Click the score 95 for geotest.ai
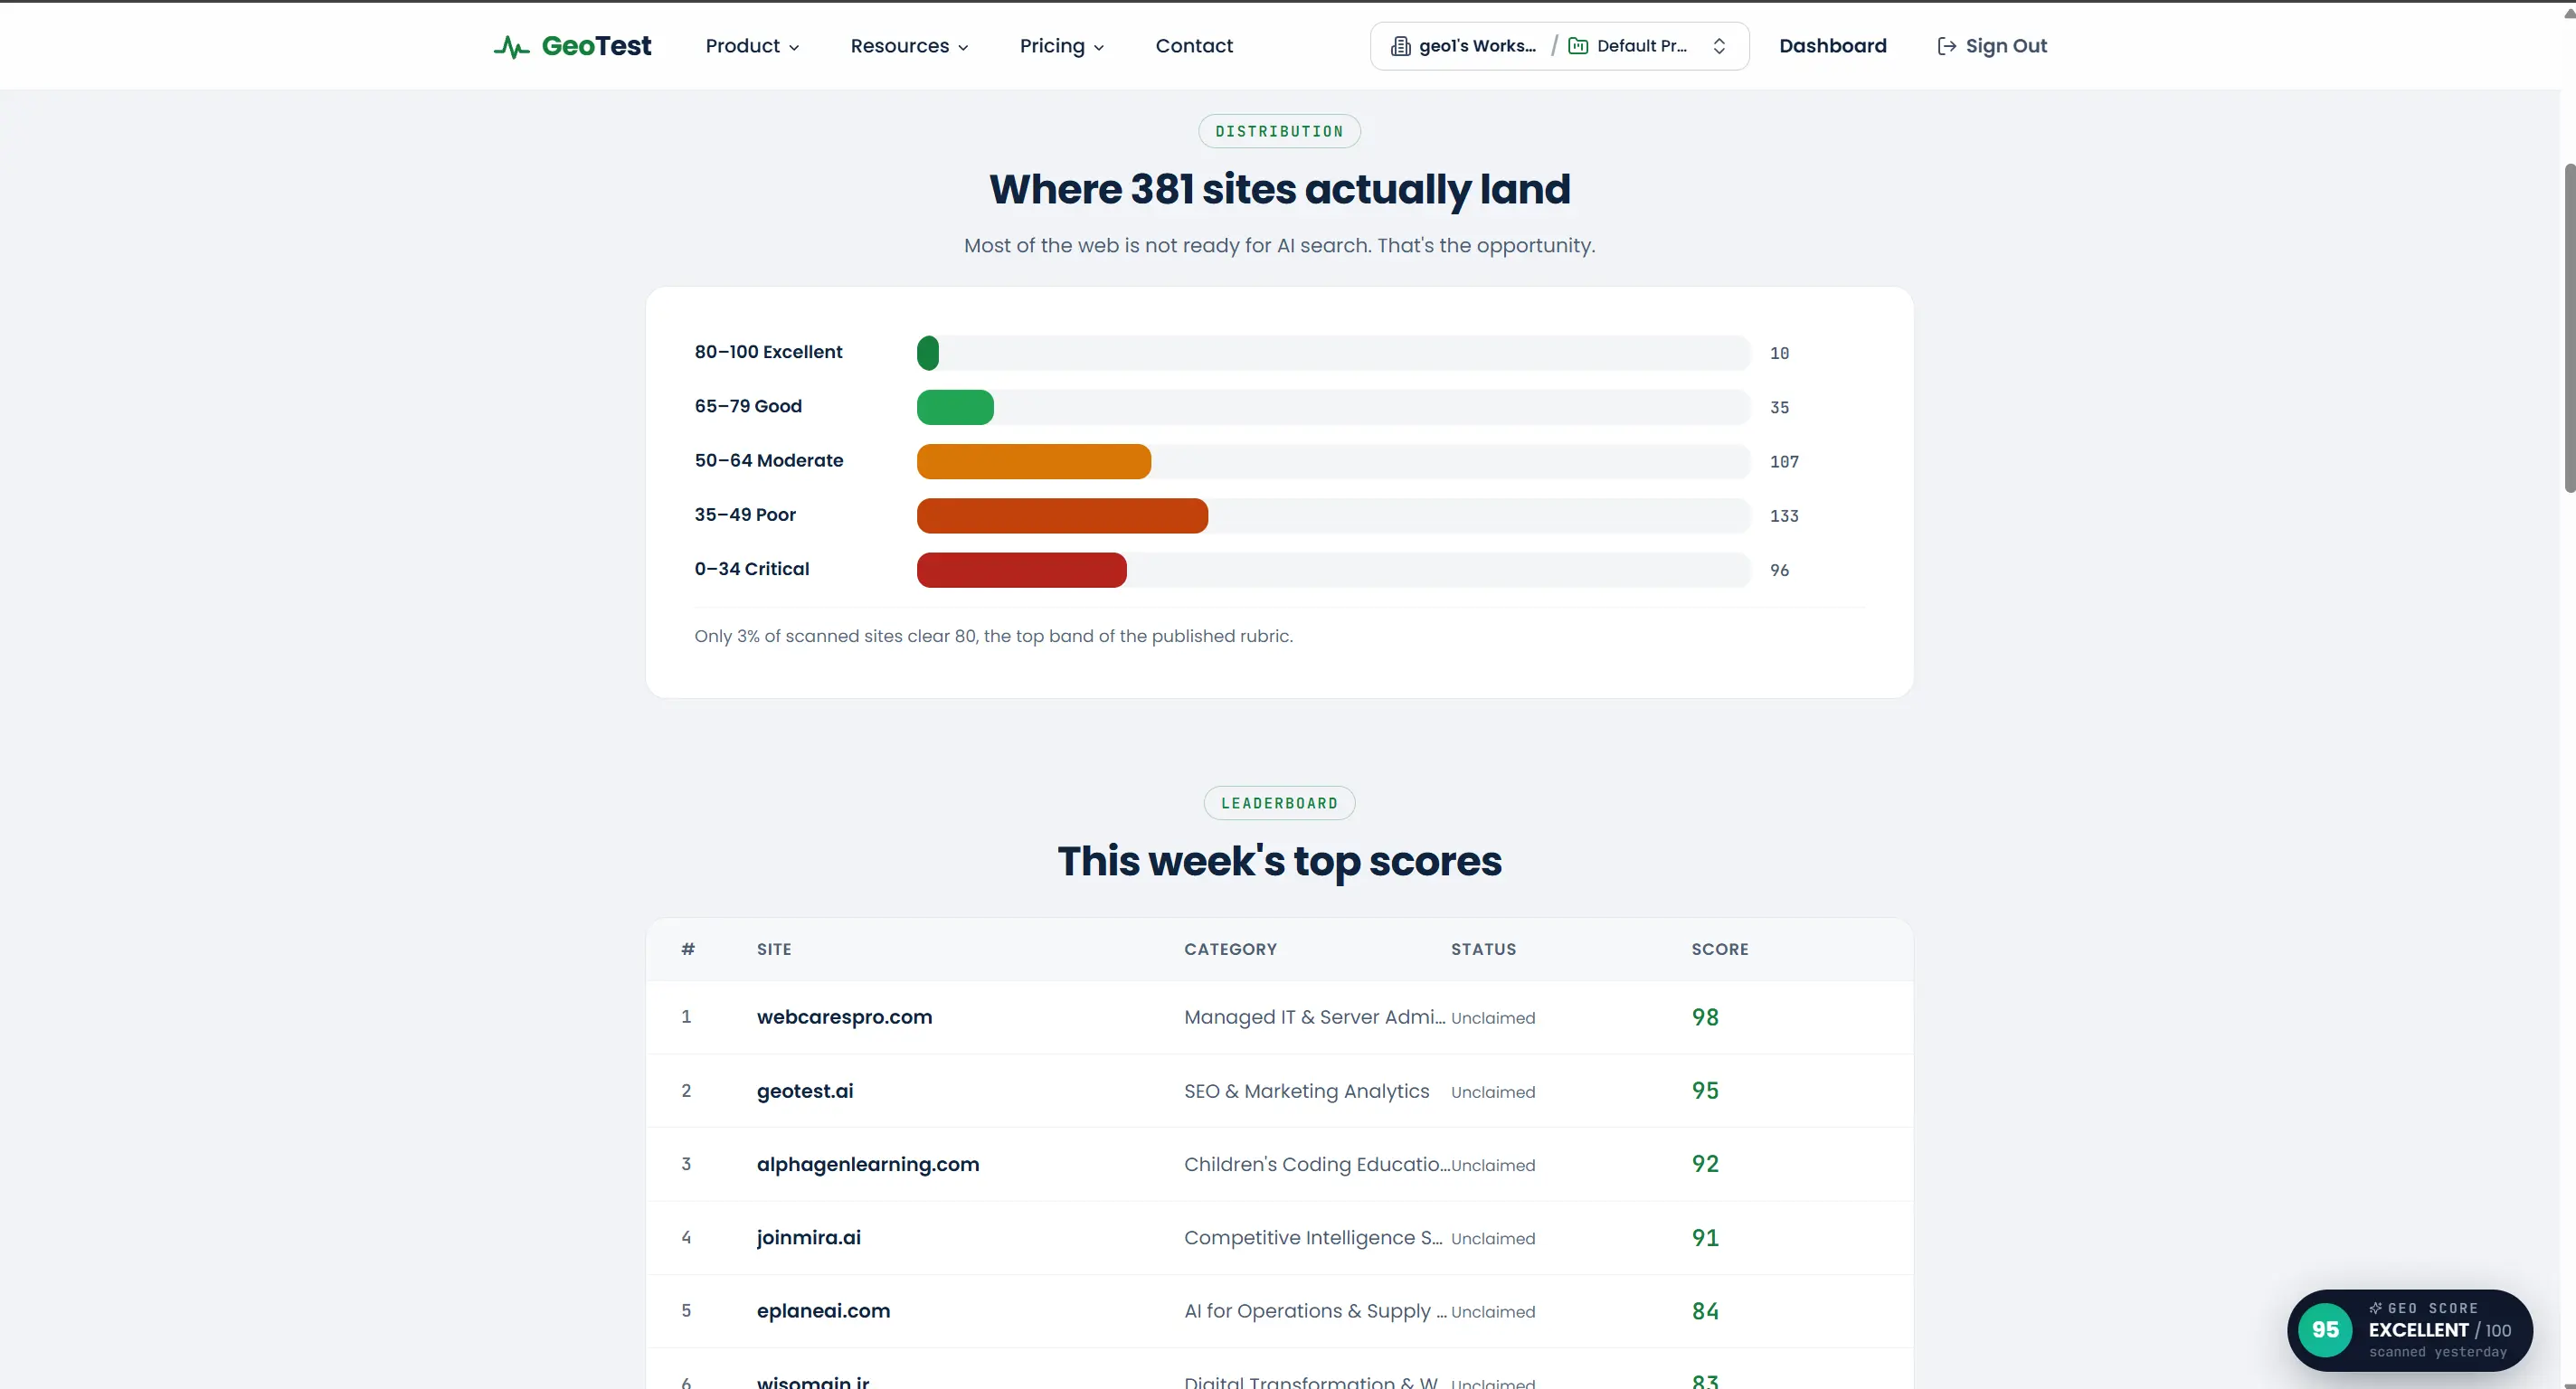 pos(1705,1091)
